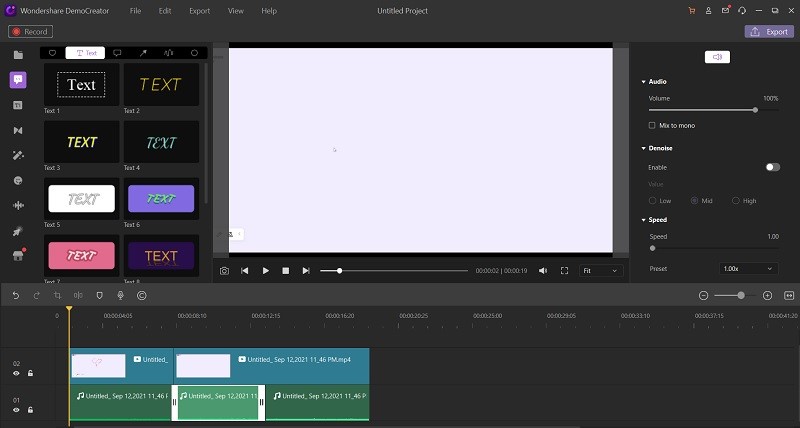Open the Stickers emoji sidebar icon
This screenshot has width=800, height=428.
tap(18, 181)
